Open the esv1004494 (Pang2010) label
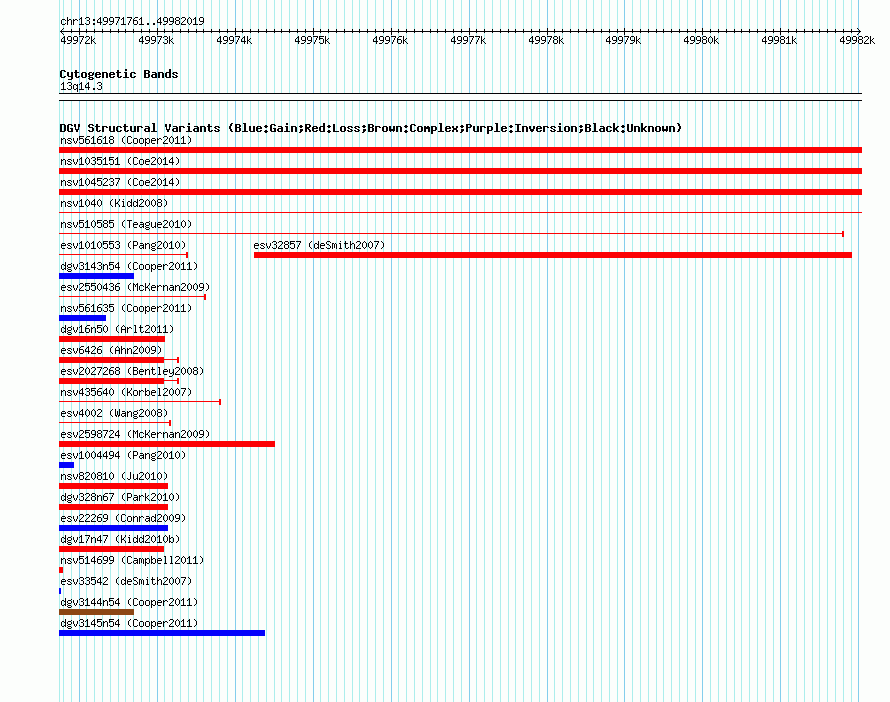890x702 pixels. click(x=123, y=455)
